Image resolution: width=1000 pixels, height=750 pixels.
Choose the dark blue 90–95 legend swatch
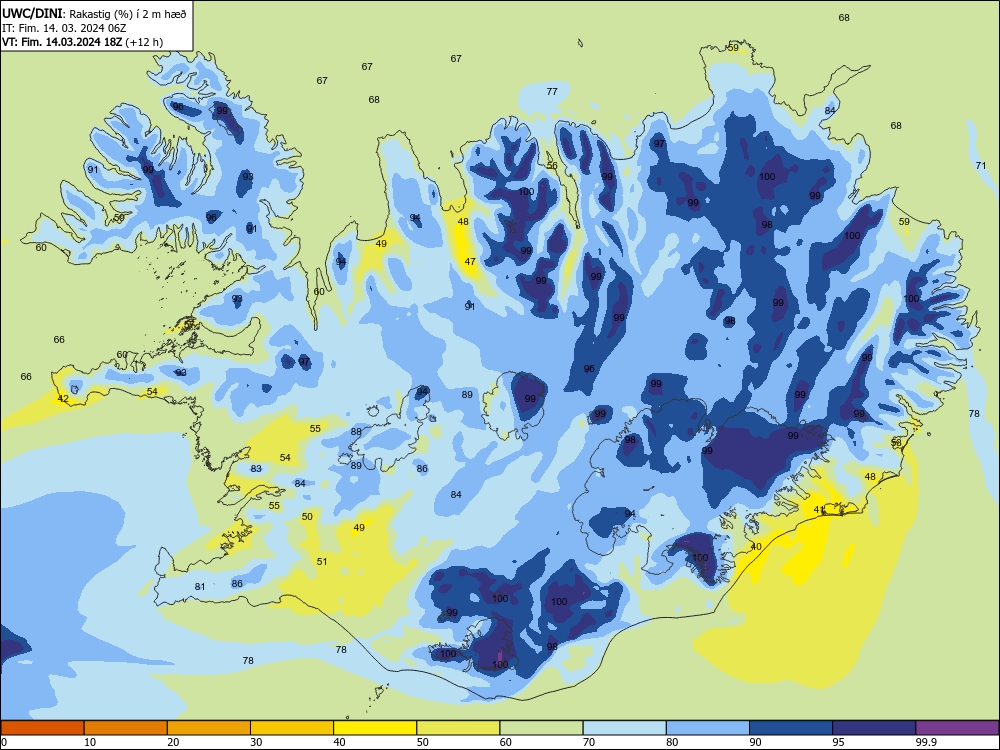pyautogui.click(x=791, y=728)
